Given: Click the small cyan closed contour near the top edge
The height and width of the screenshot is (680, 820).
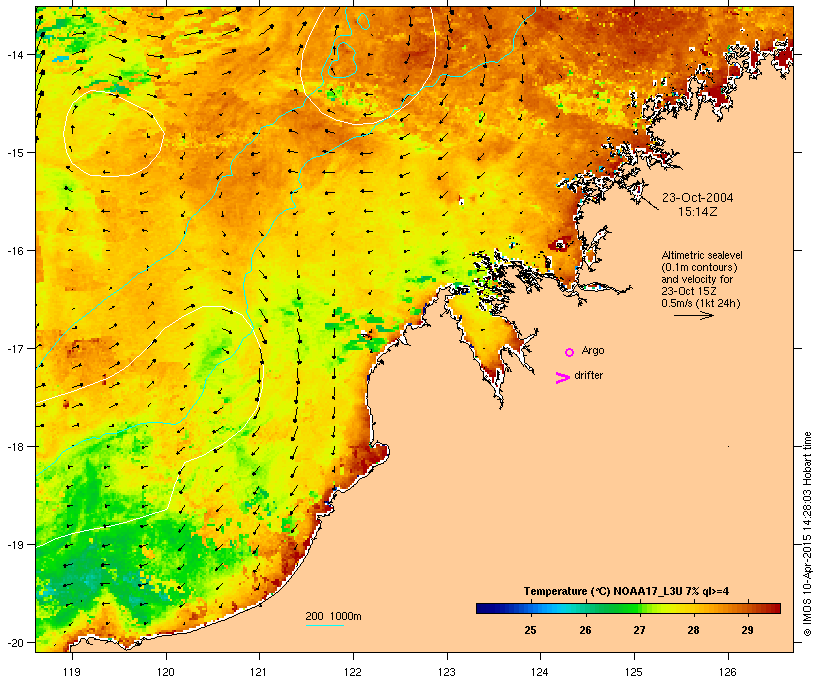Looking at the screenshot, I should (363, 21).
